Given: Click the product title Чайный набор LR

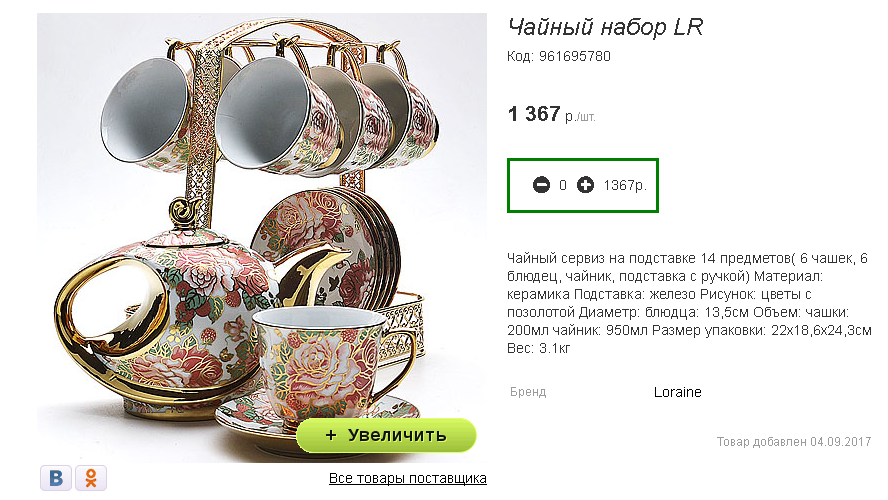Looking at the screenshot, I should (605, 27).
